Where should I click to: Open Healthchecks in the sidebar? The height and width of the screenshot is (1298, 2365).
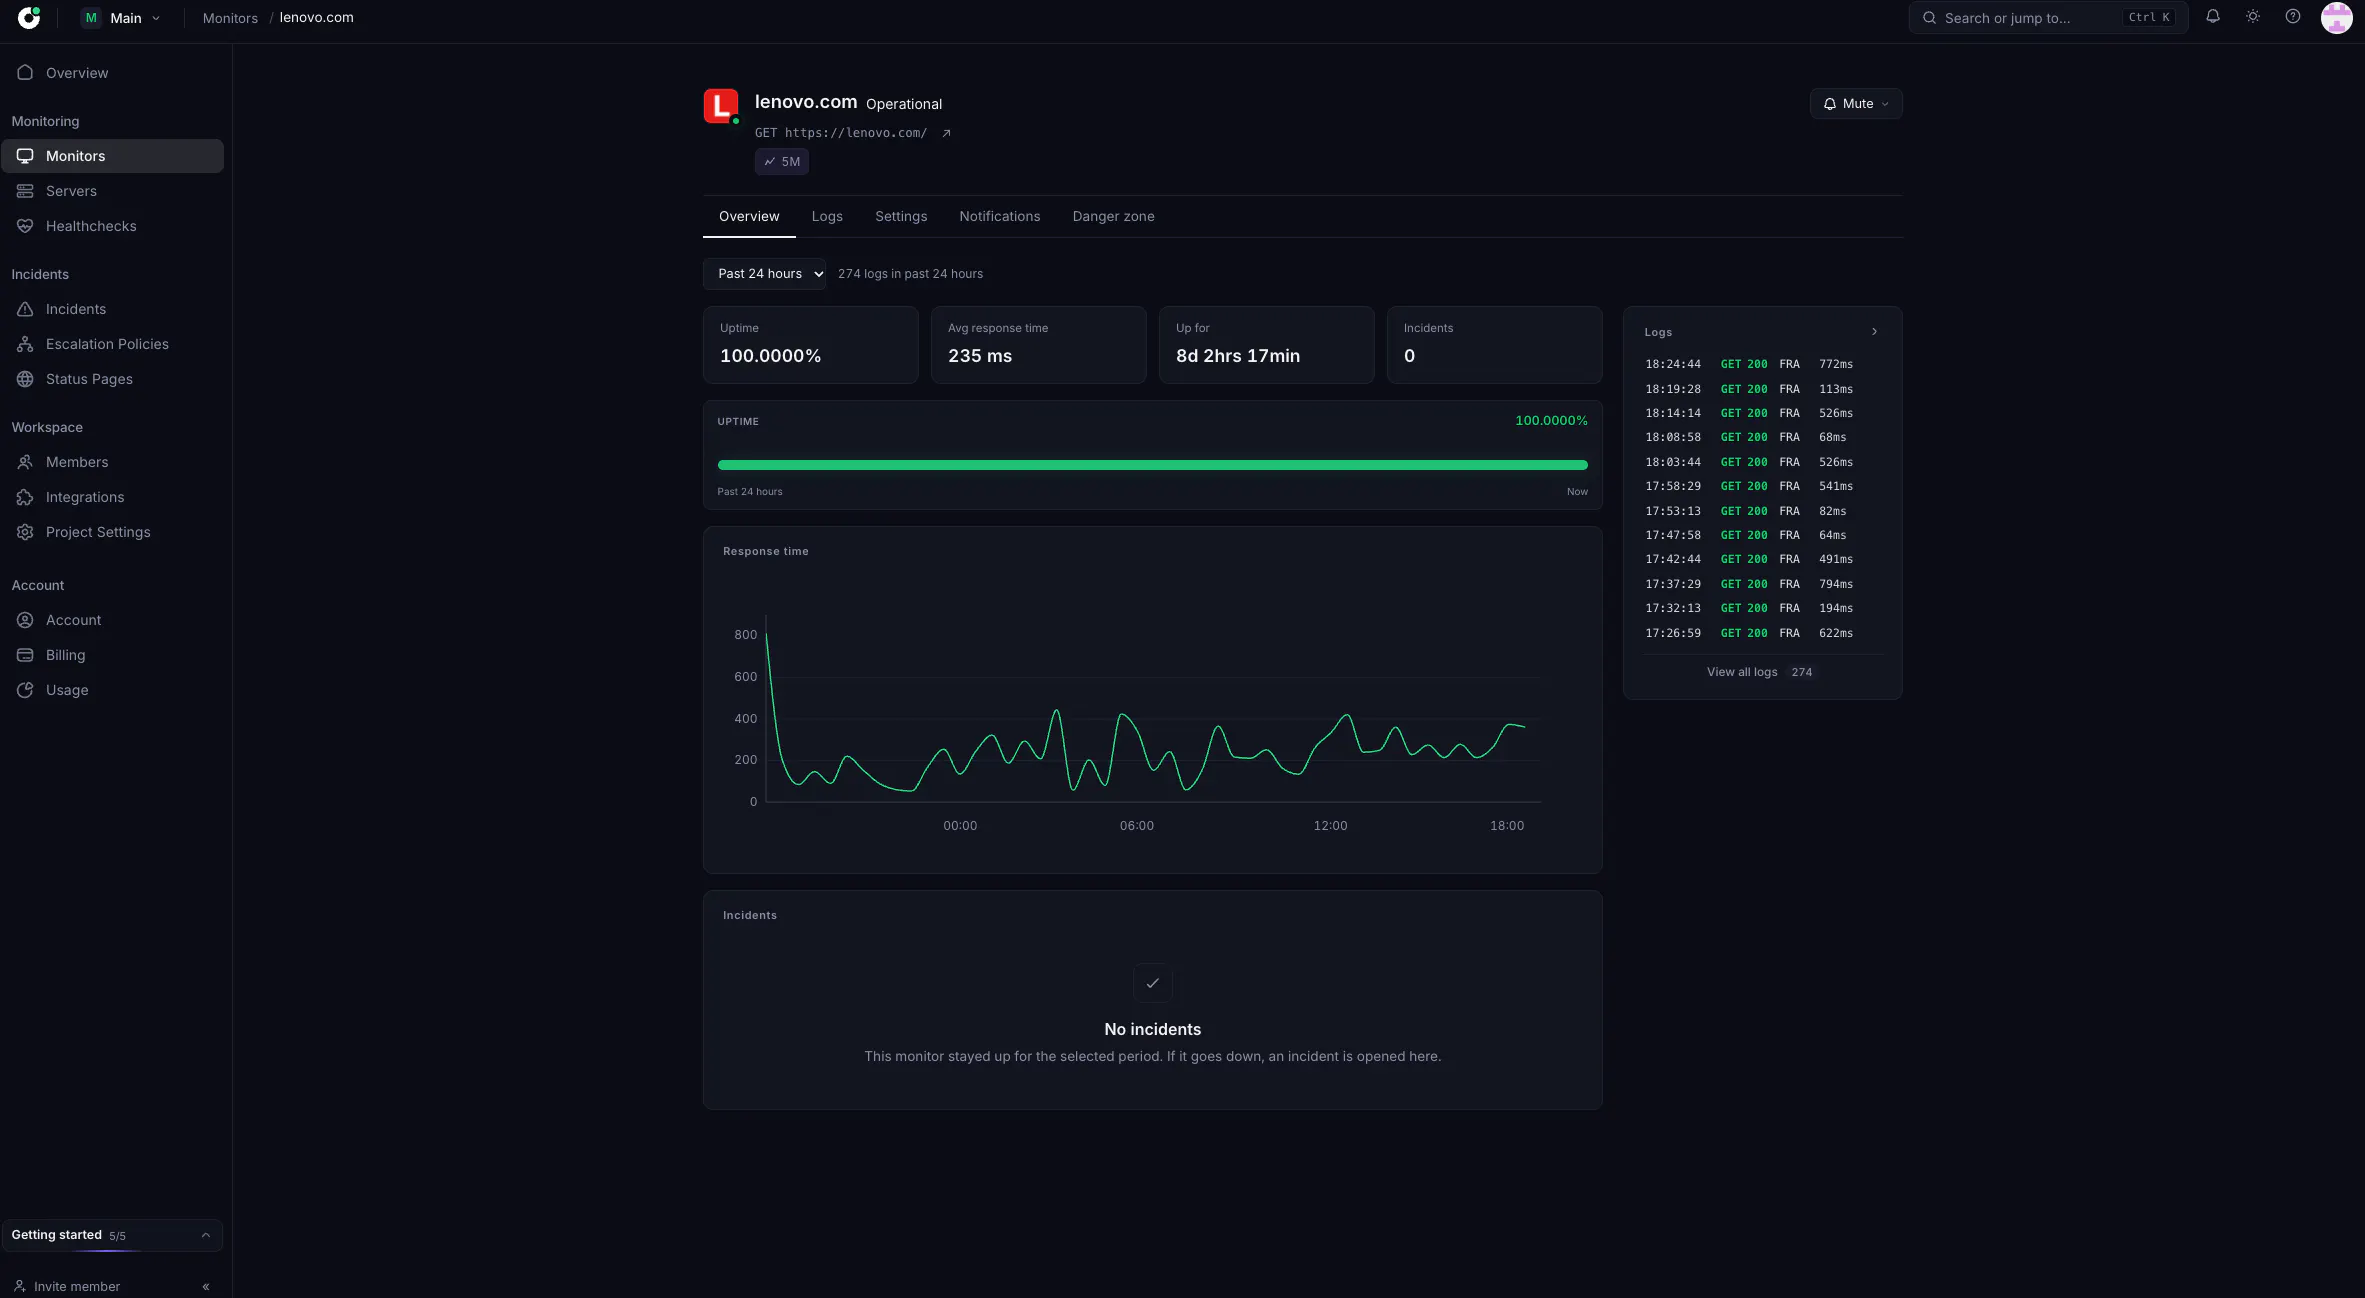tap(112, 226)
